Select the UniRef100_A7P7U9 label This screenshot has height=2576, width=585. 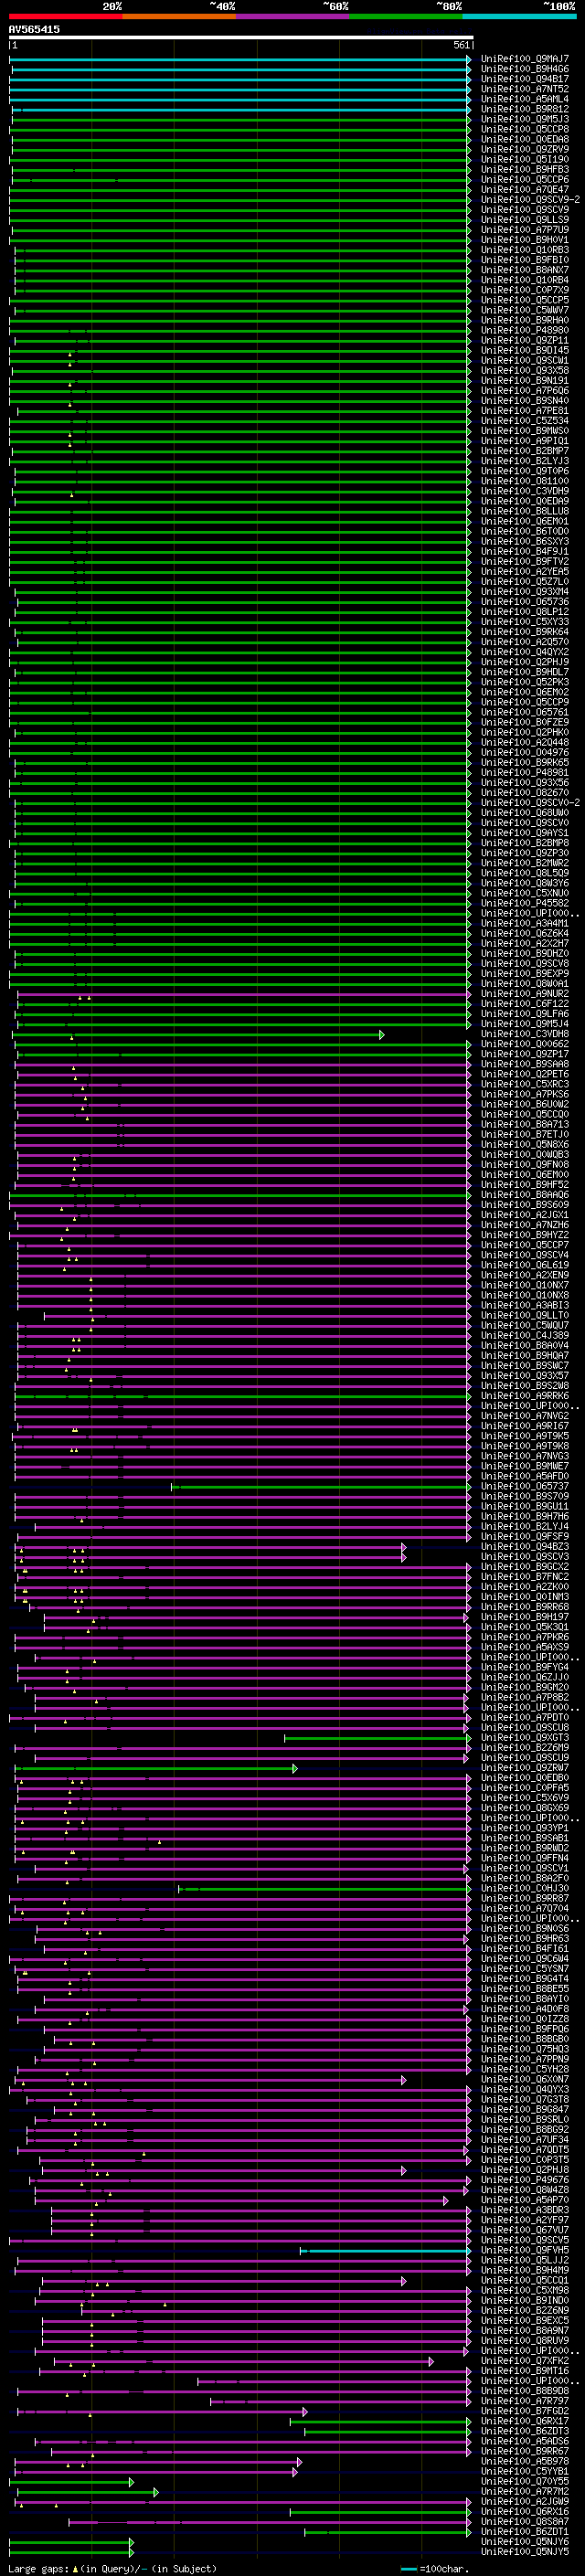point(524,230)
